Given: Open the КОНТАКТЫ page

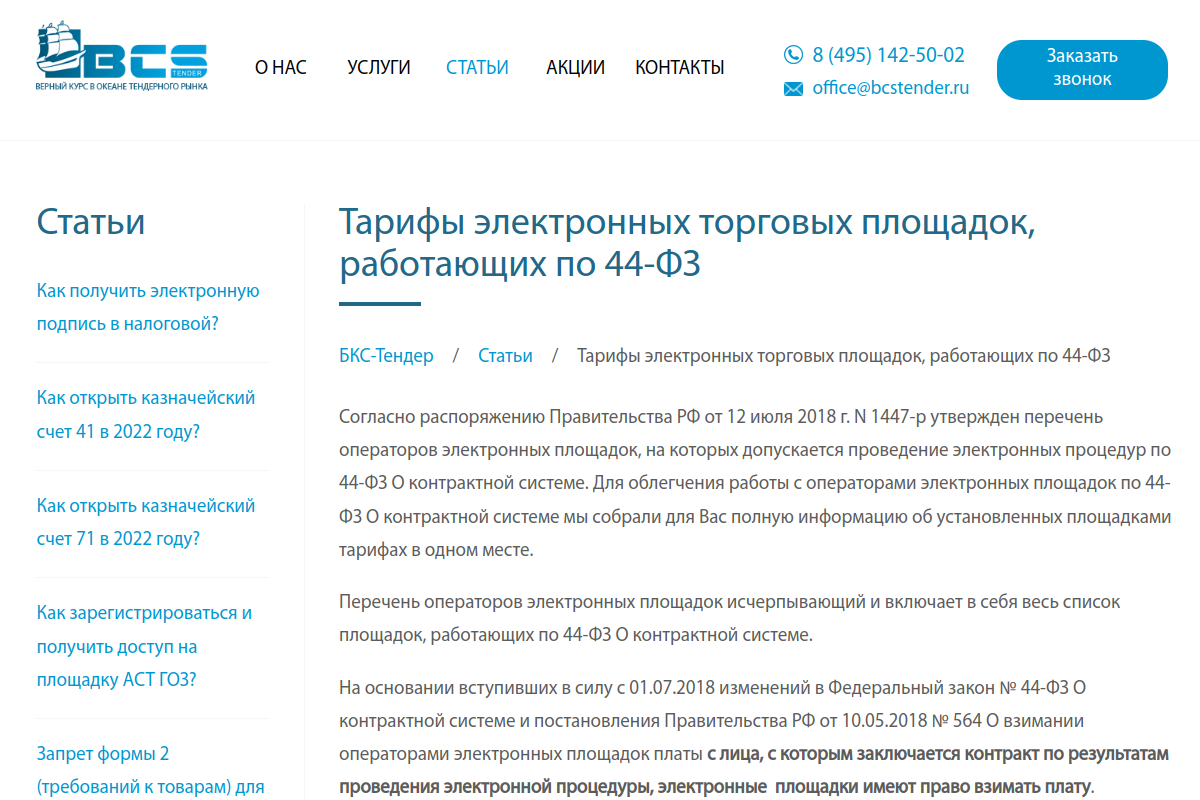Looking at the screenshot, I should pyautogui.click(x=680, y=68).
